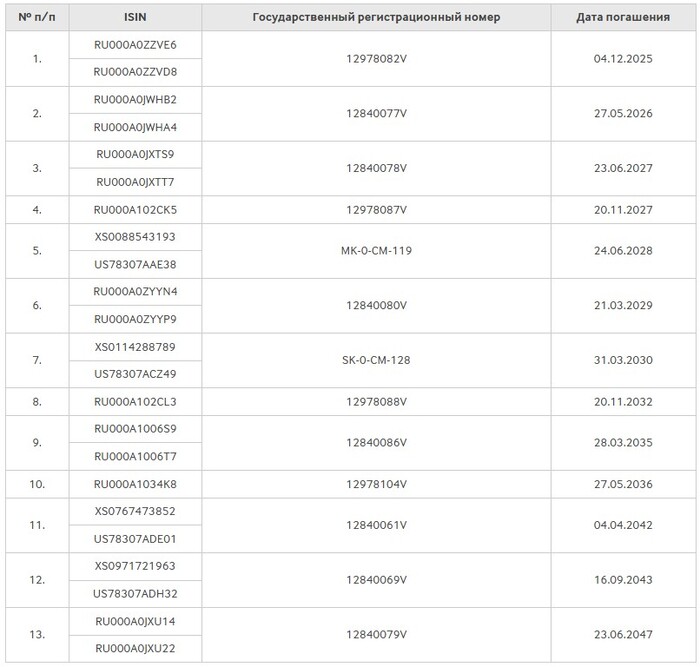Click registration number SK-0-CM-128
This screenshot has width=700, height=667.
coord(376,360)
